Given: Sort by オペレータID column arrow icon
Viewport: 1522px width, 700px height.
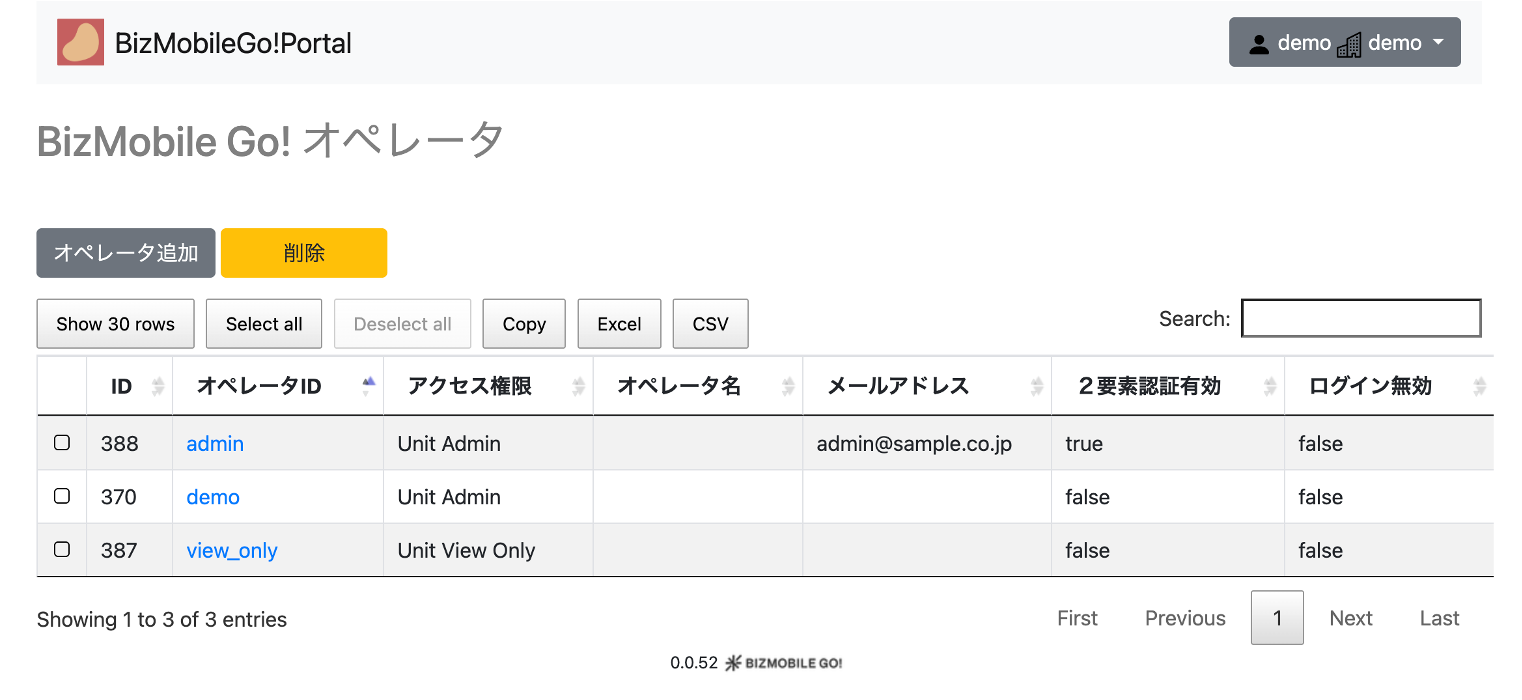Looking at the screenshot, I should tap(368, 386).
